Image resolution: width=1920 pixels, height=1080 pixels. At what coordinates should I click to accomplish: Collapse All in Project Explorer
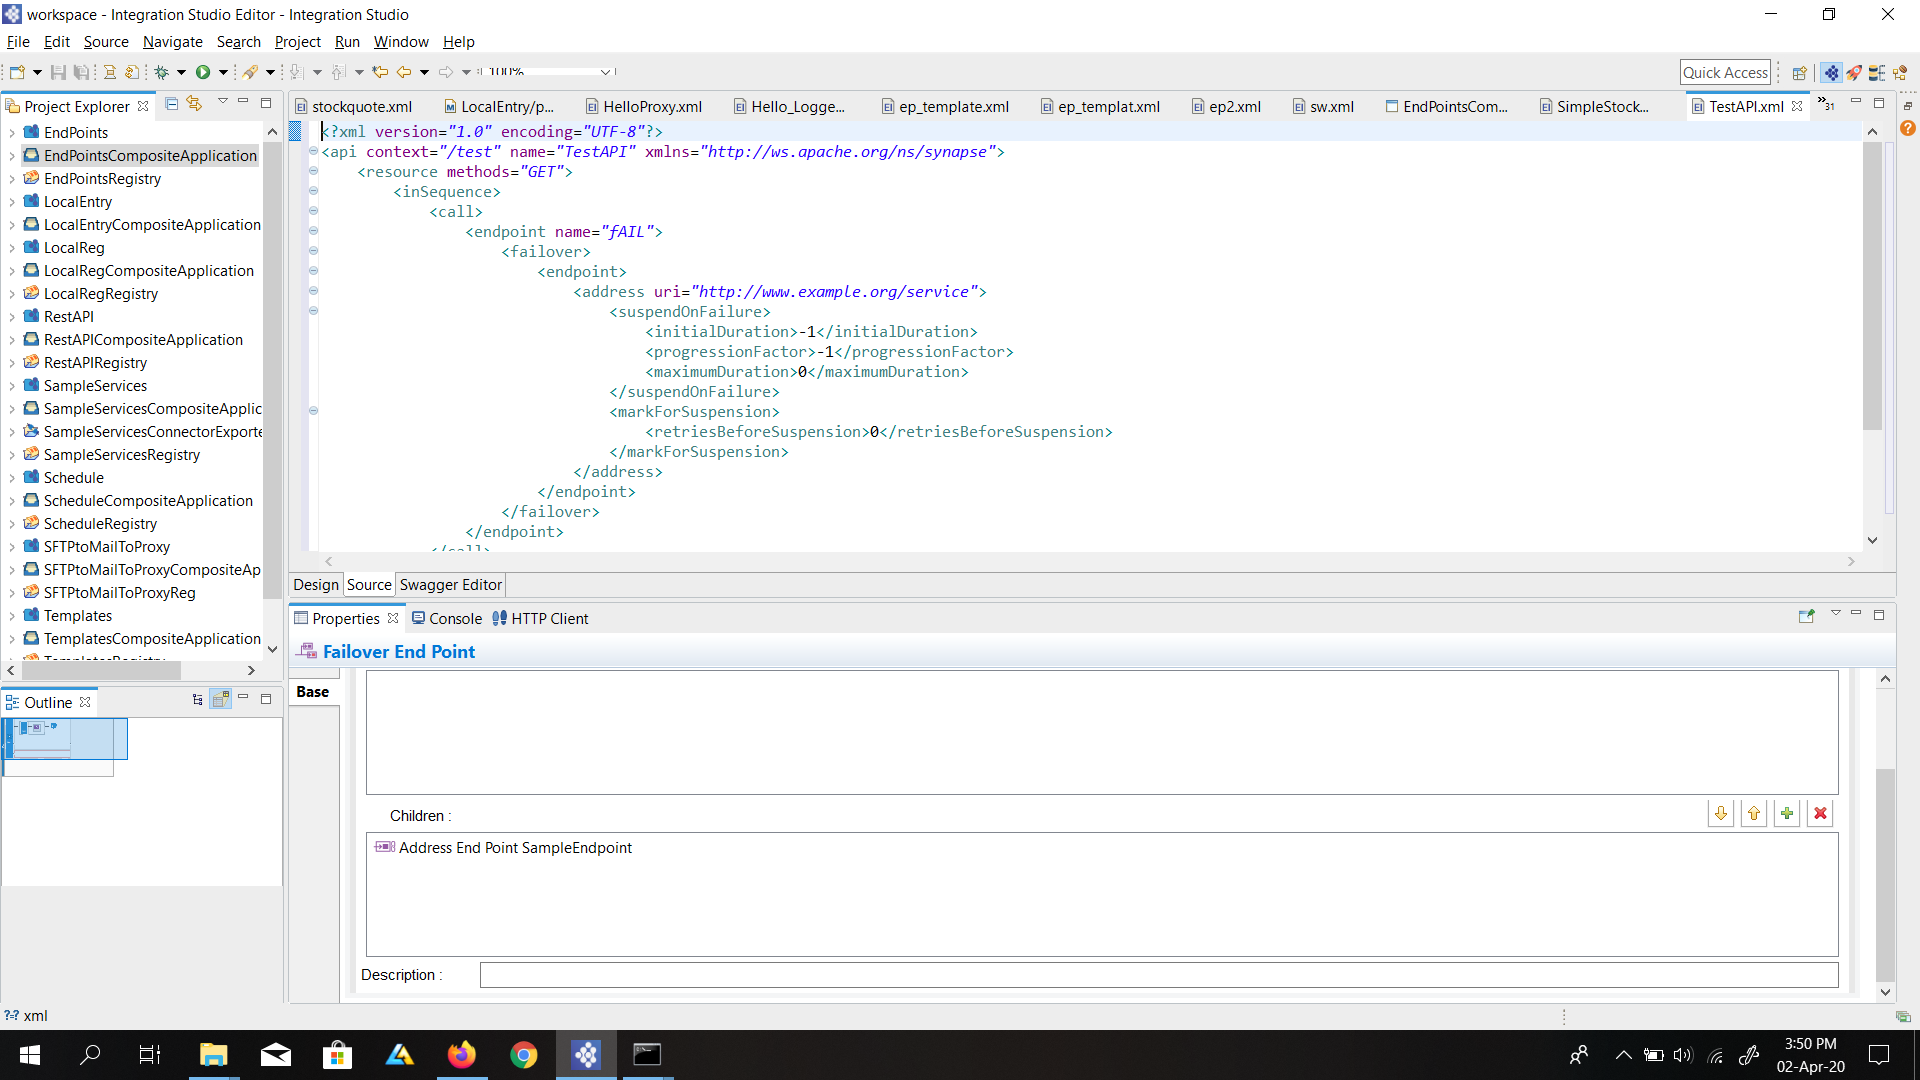click(x=171, y=102)
